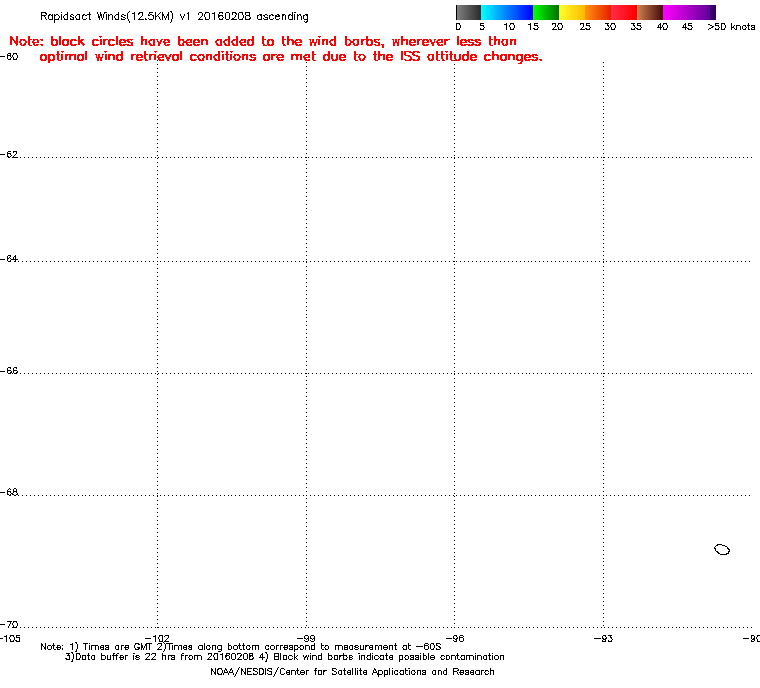Click the -68 latitude label
Viewport: 760px width, 688px height.
(x=9, y=492)
